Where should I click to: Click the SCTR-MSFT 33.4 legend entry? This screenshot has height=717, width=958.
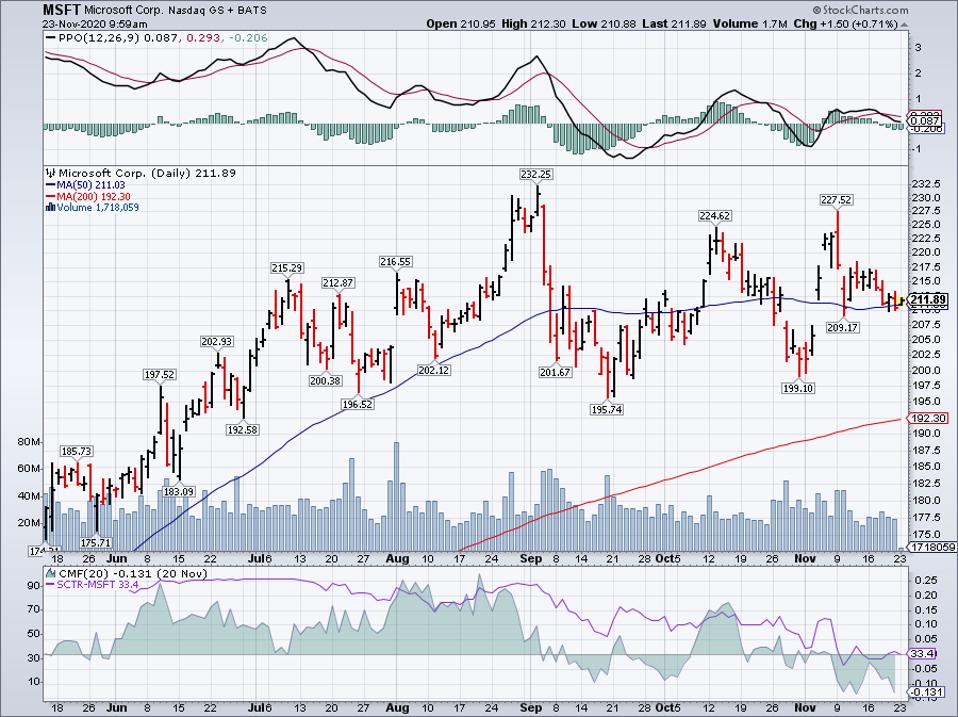pyautogui.click(x=93, y=584)
